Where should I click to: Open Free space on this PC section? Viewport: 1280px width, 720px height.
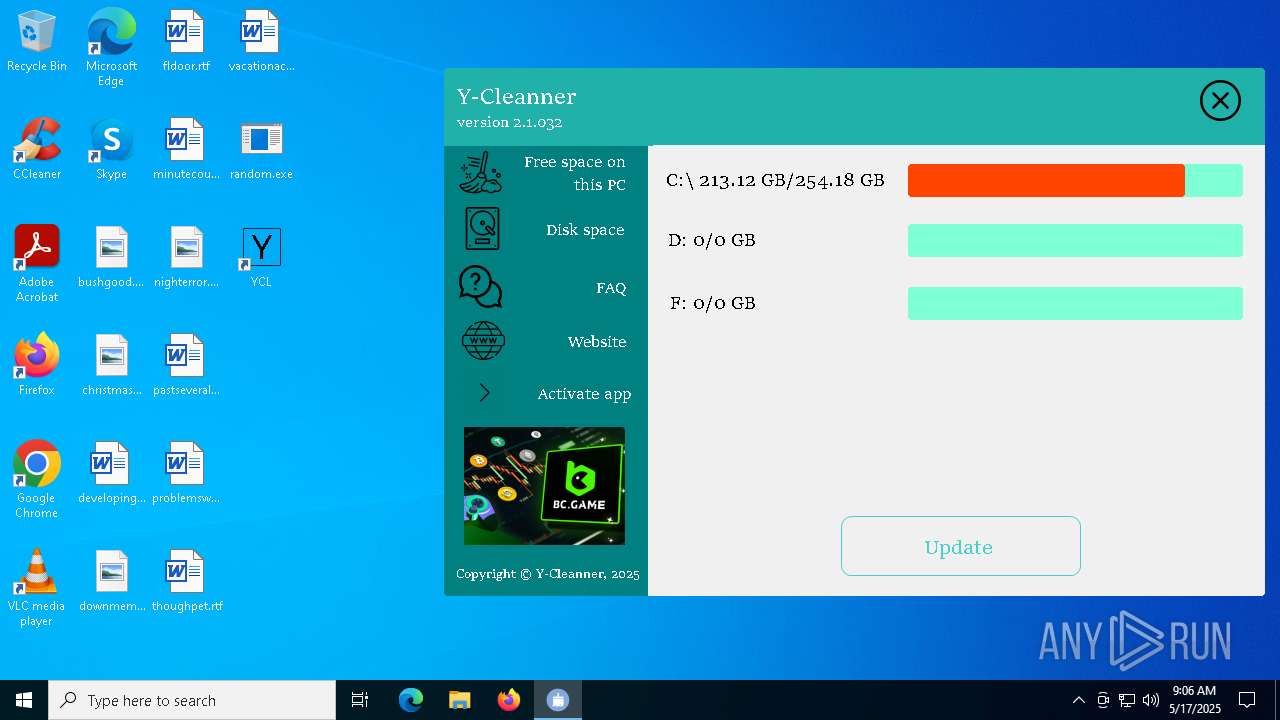[574, 173]
